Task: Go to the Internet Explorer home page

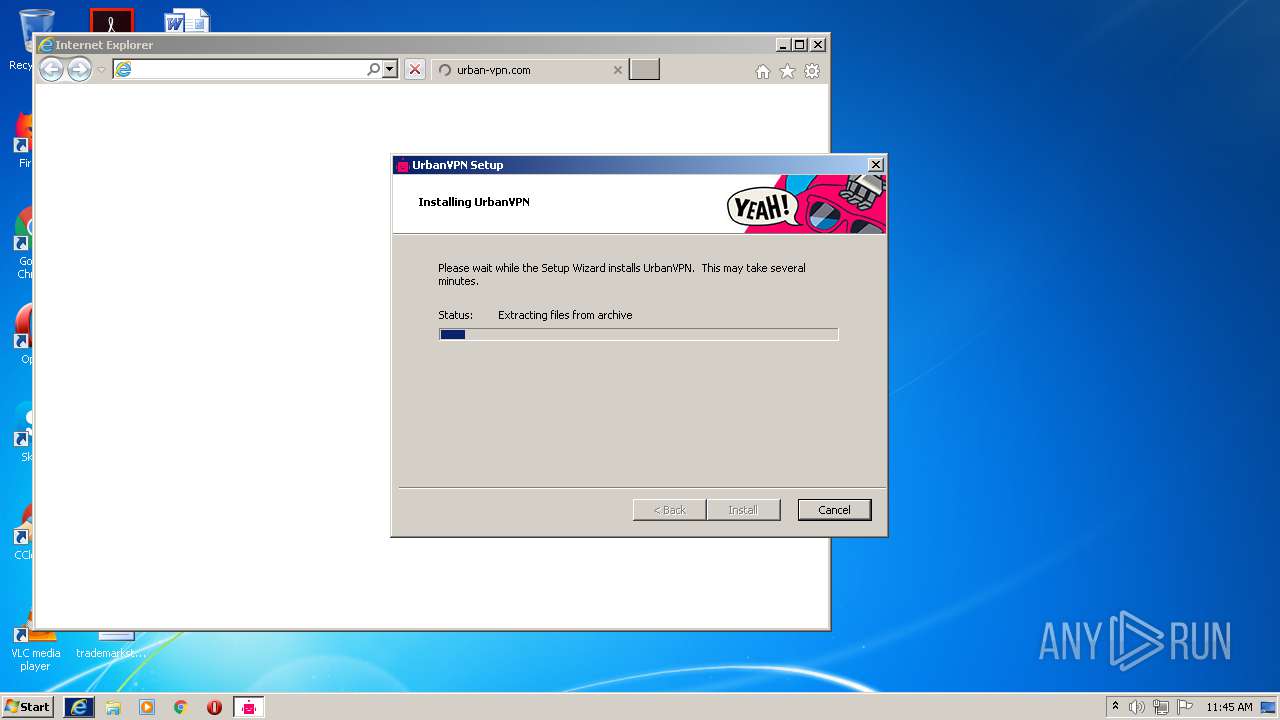Action: [763, 71]
